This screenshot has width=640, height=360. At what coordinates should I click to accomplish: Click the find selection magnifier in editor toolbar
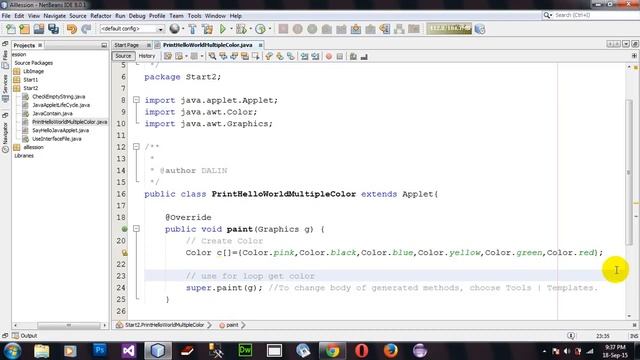point(212,56)
